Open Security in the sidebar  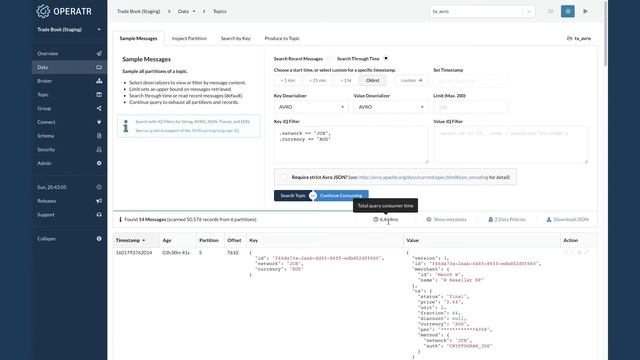(46, 149)
